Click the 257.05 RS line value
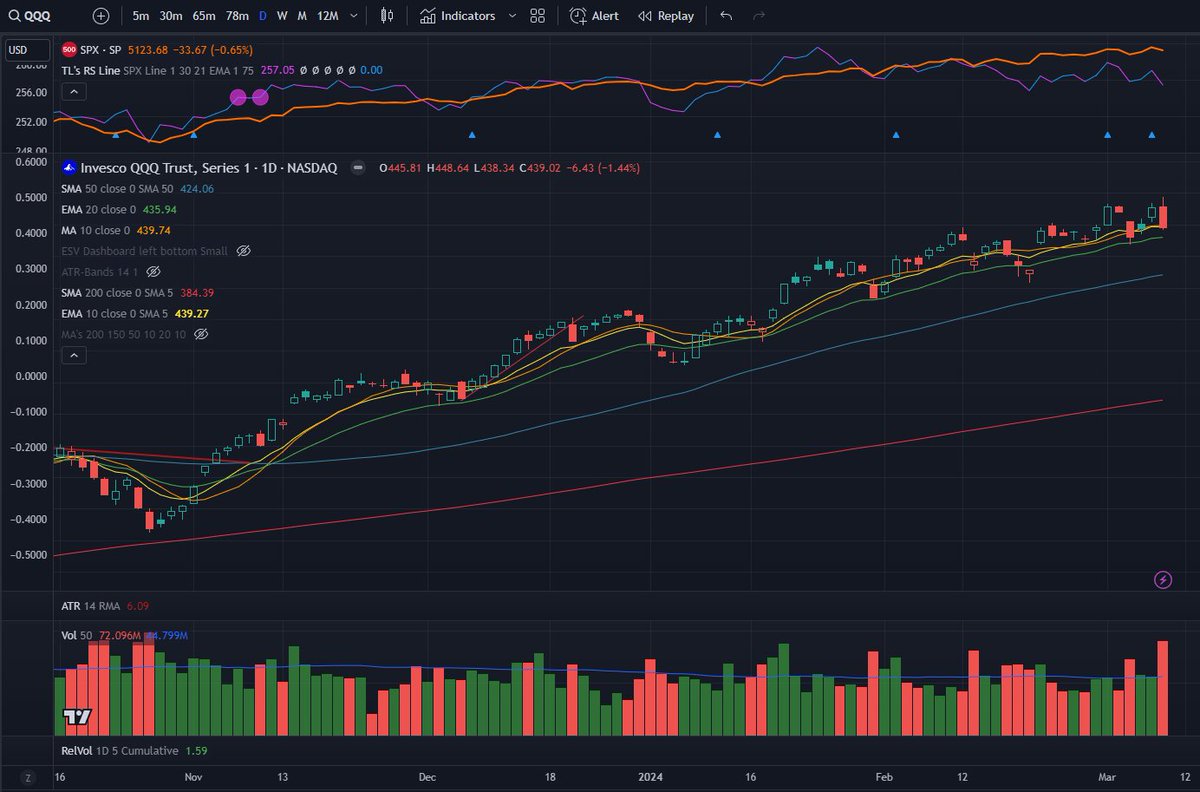The image size is (1200, 792). point(277,70)
